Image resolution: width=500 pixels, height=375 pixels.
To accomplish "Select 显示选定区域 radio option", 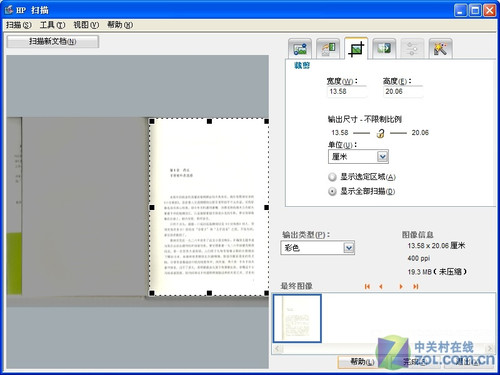I will 332,177.
